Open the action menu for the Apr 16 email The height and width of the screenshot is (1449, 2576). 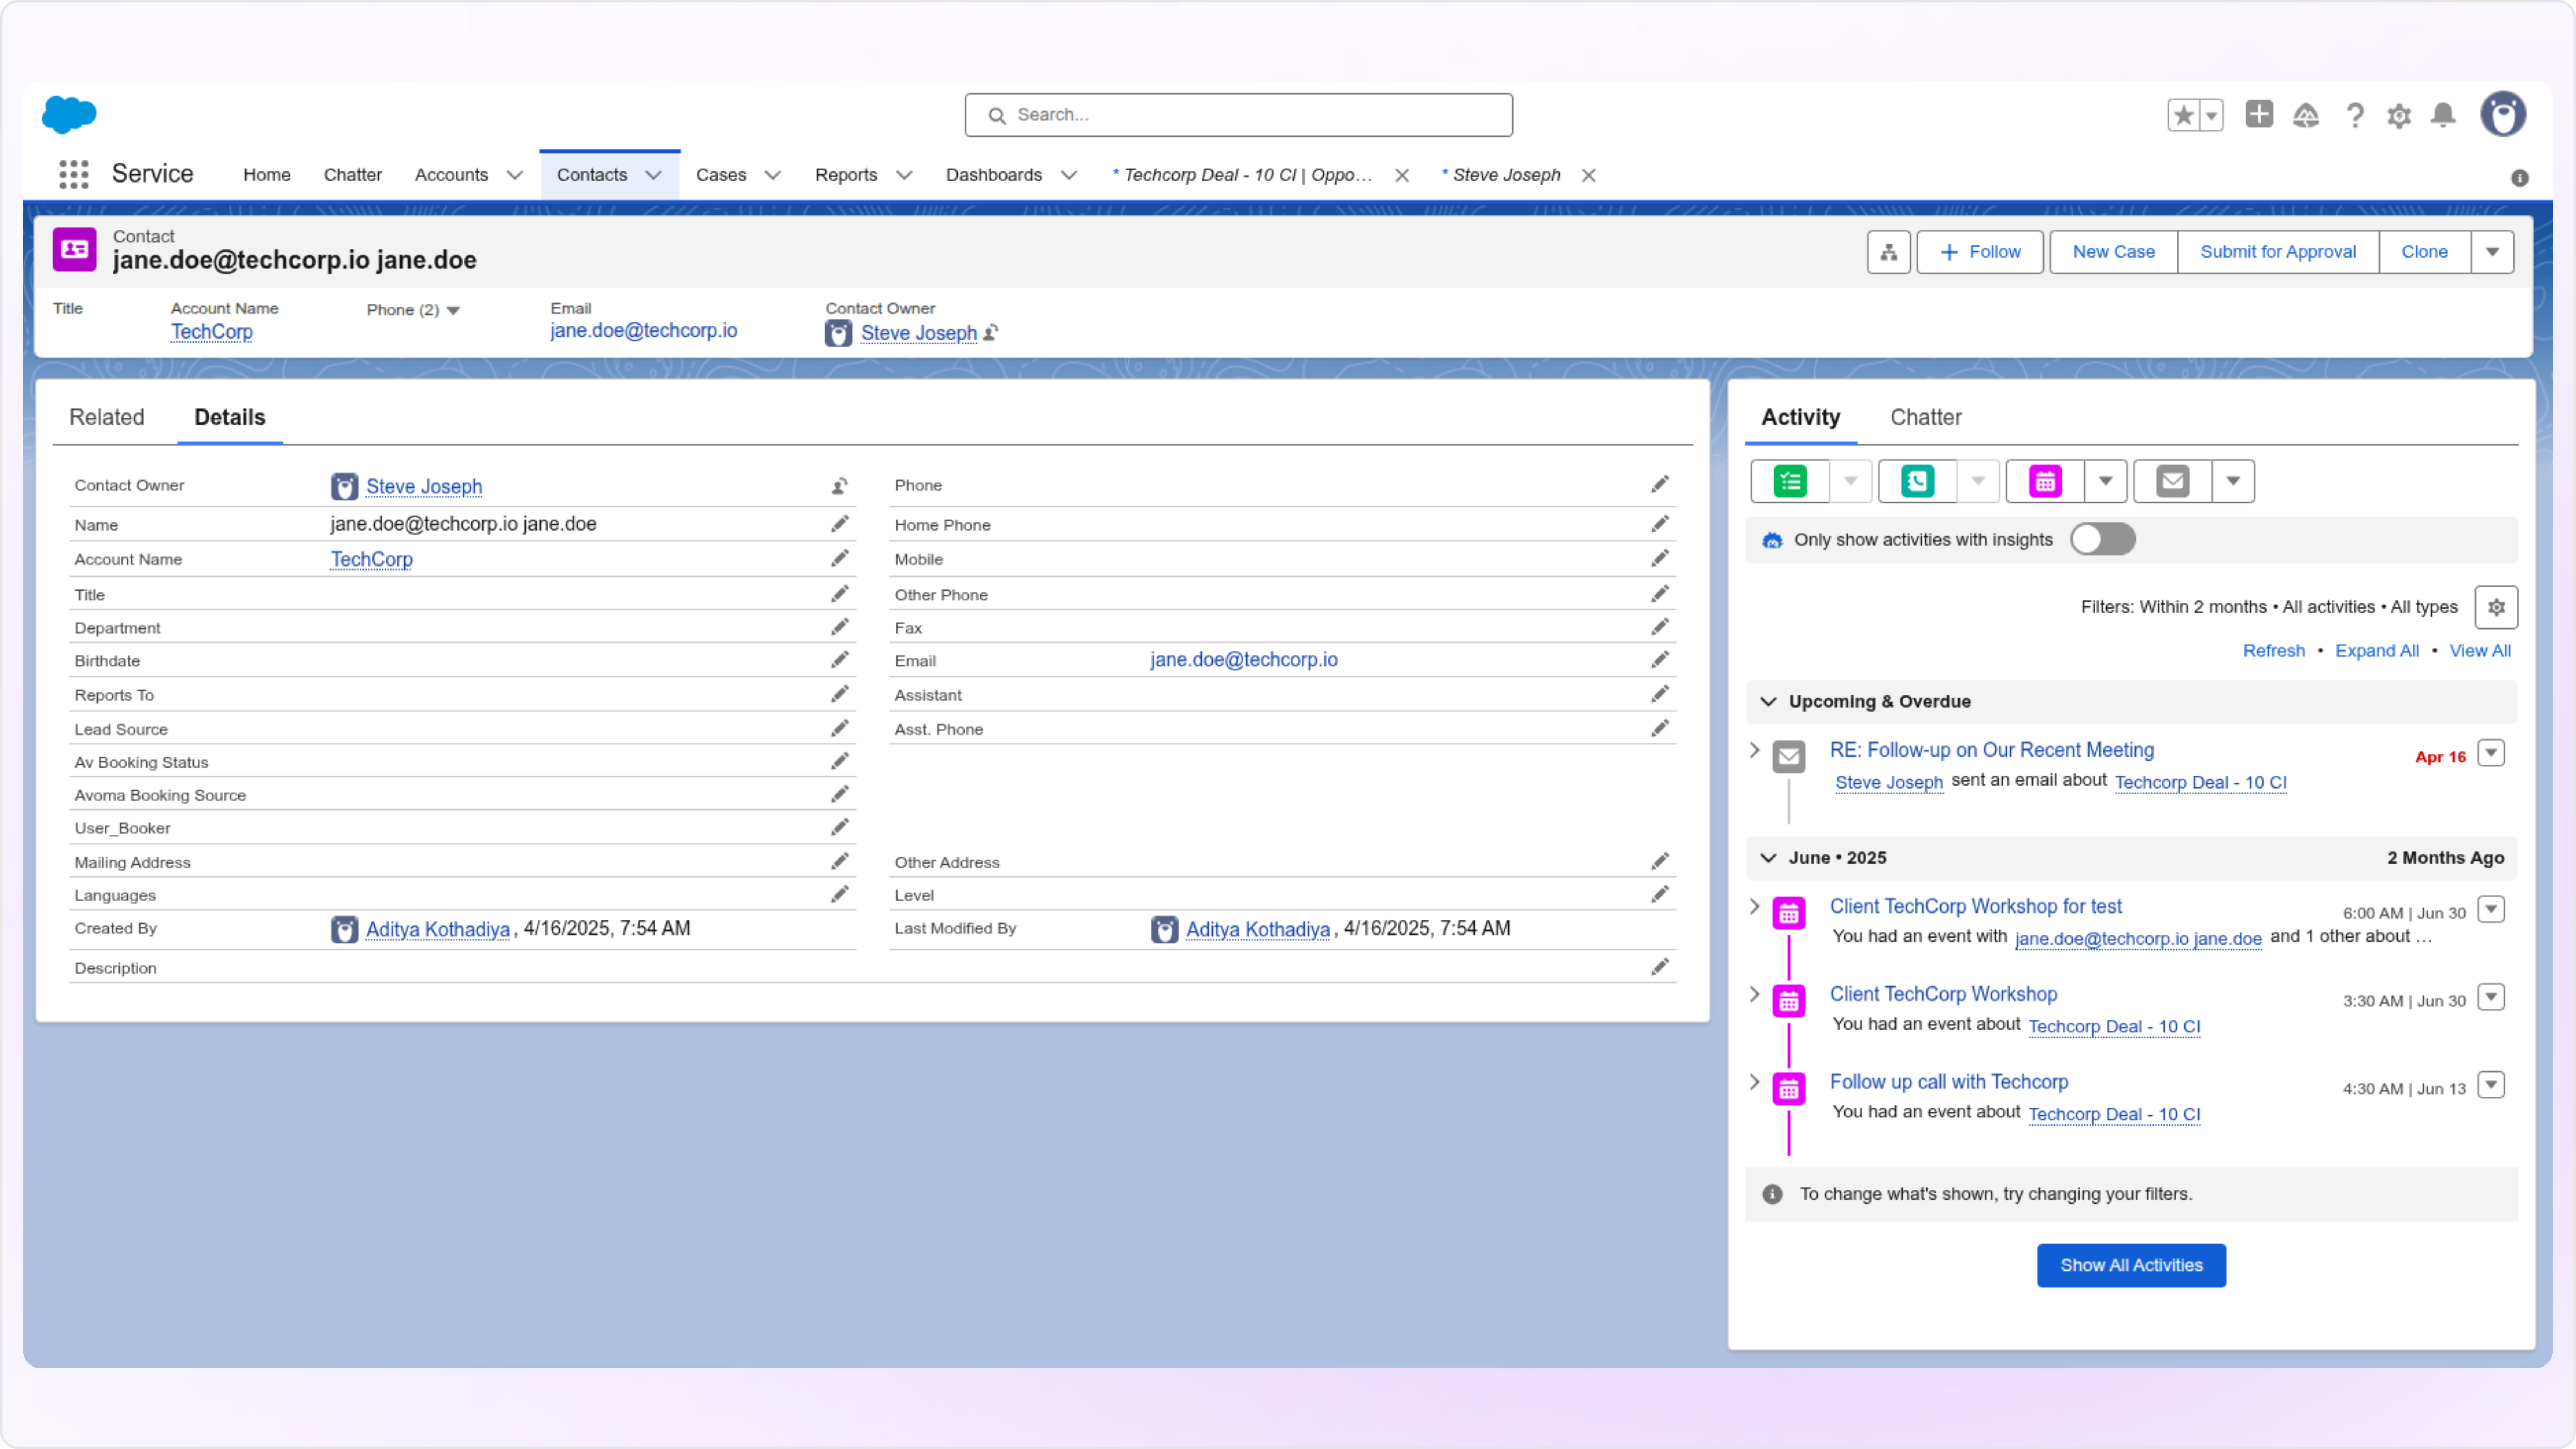[2491, 753]
